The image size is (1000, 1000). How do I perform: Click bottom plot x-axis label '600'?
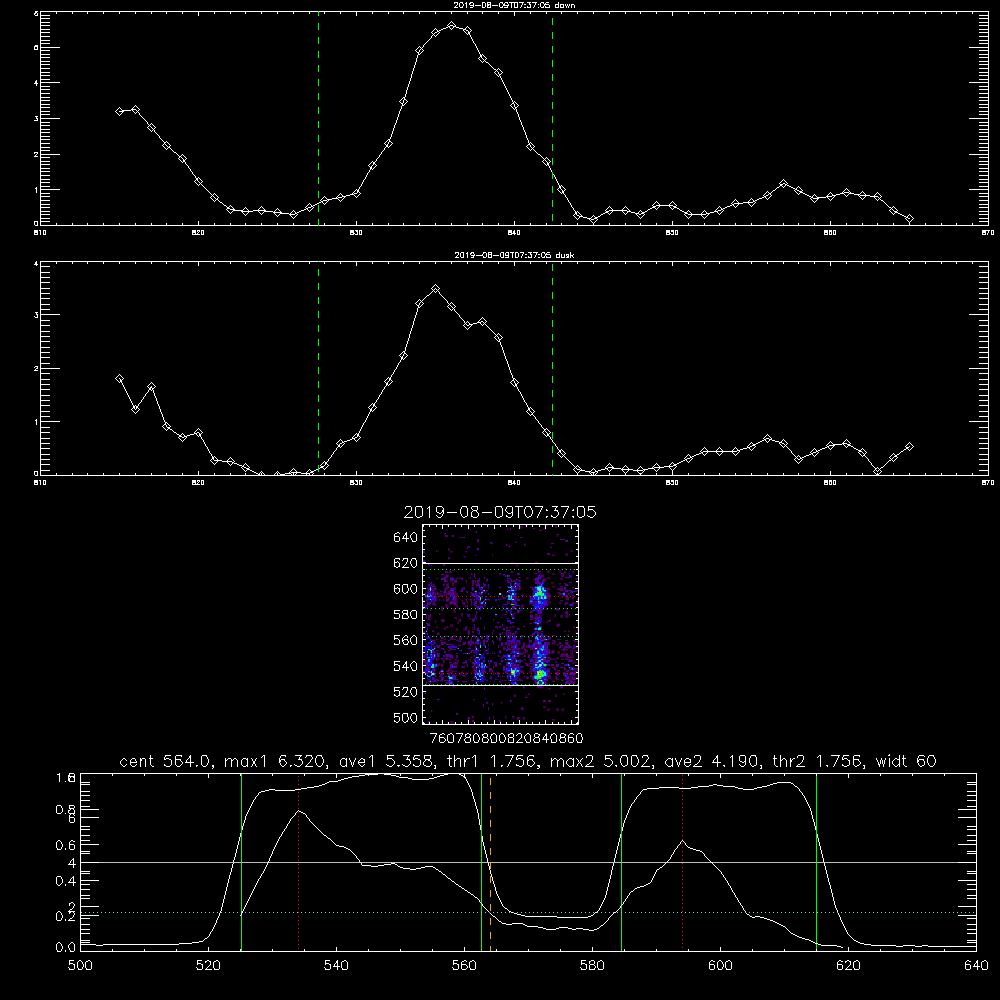(x=721, y=966)
